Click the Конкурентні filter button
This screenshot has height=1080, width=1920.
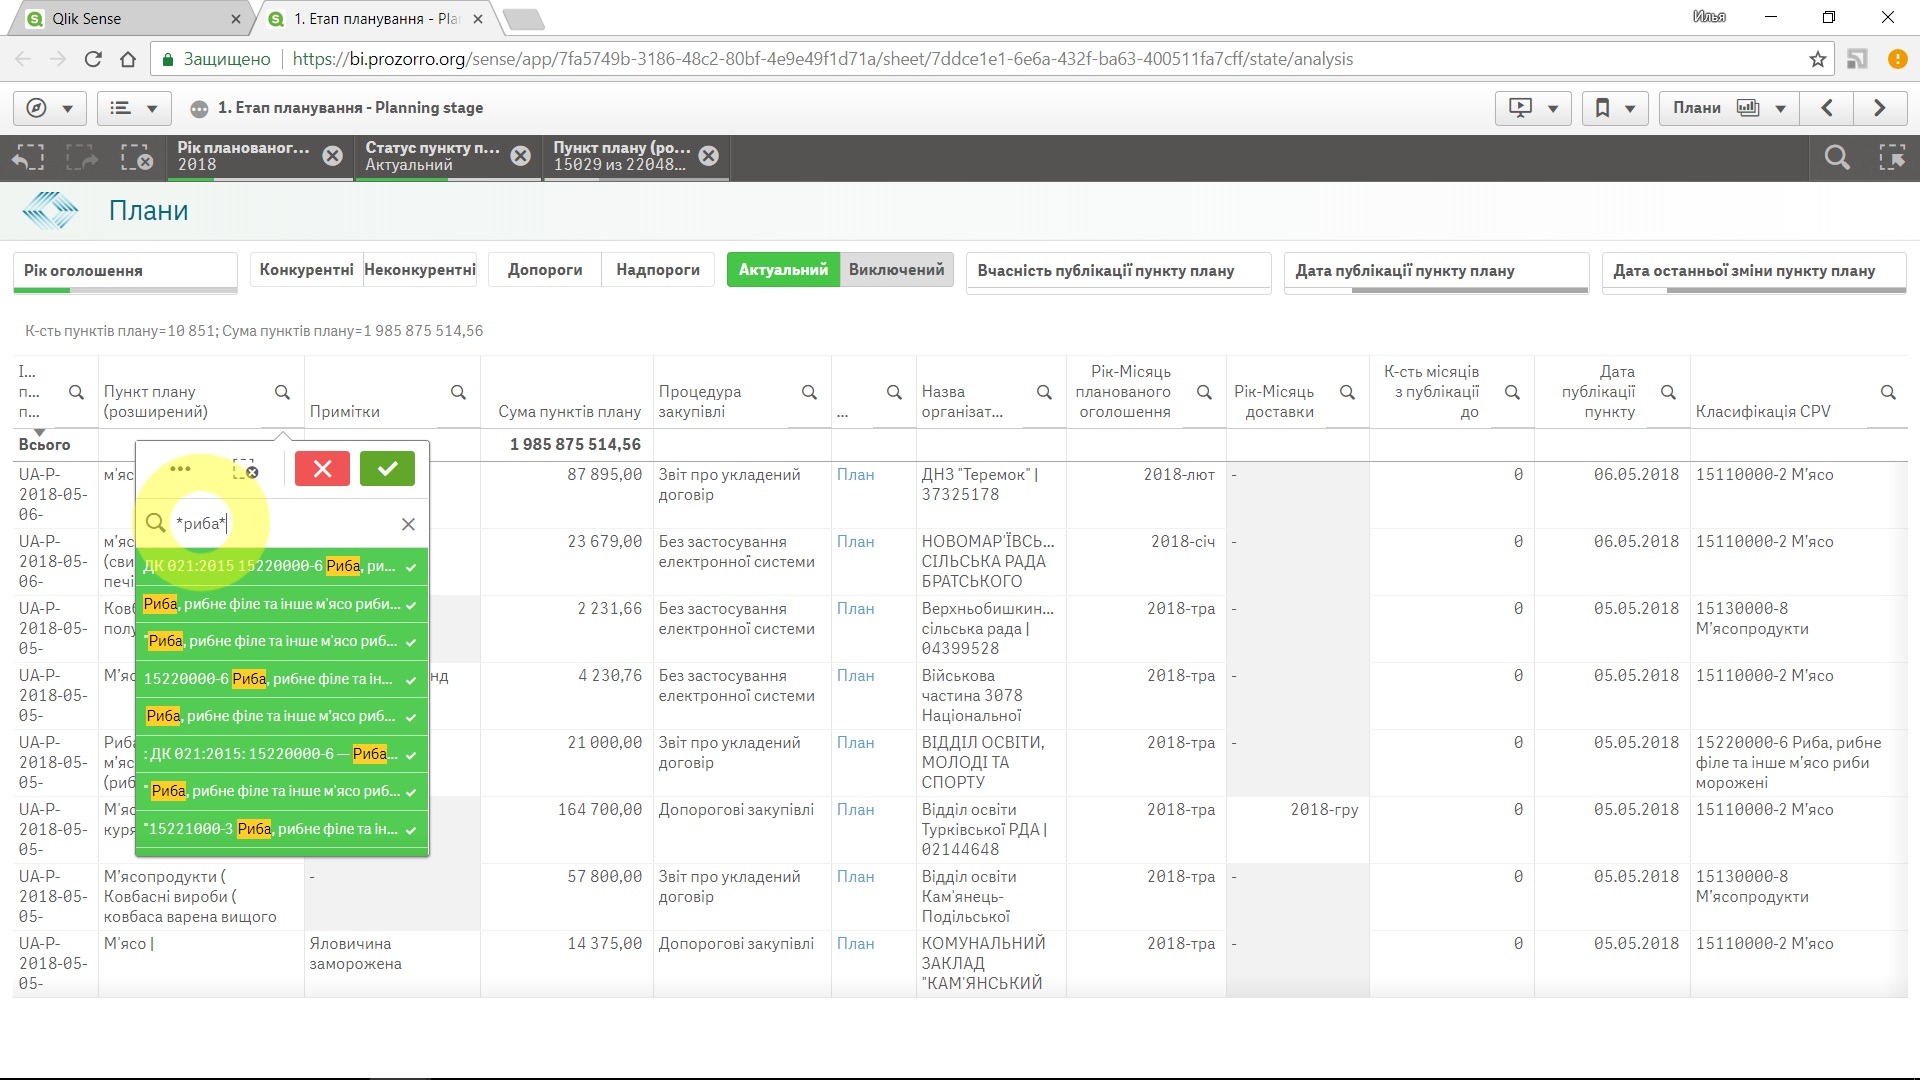coord(306,270)
